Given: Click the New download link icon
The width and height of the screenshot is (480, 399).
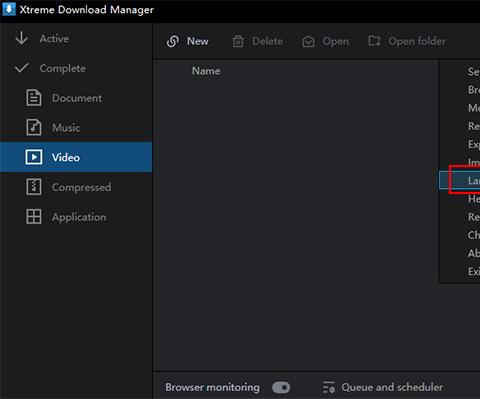Looking at the screenshot, I should [173, 41].
